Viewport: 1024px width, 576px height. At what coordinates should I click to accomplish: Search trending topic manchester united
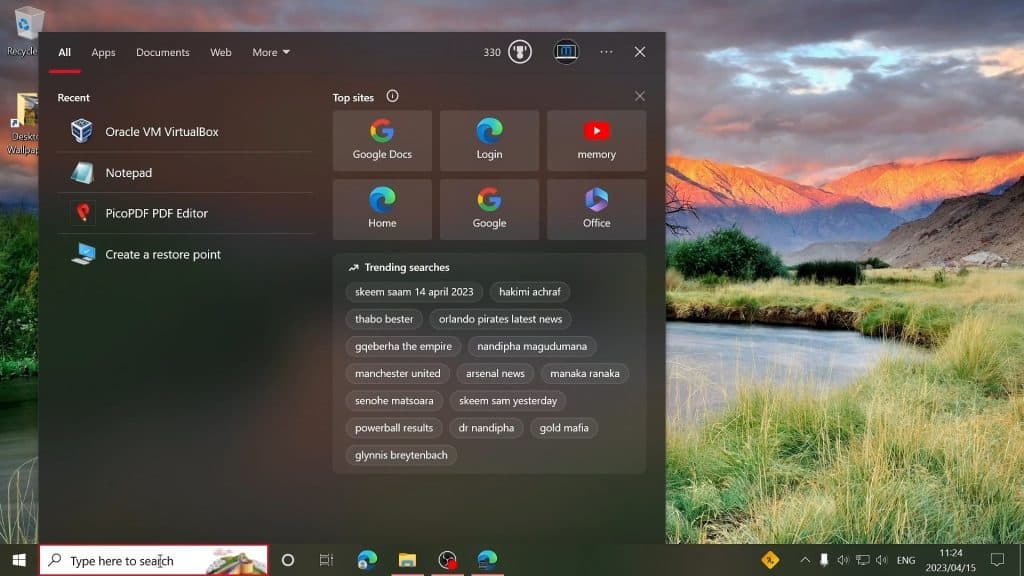(x=397, y=373)
